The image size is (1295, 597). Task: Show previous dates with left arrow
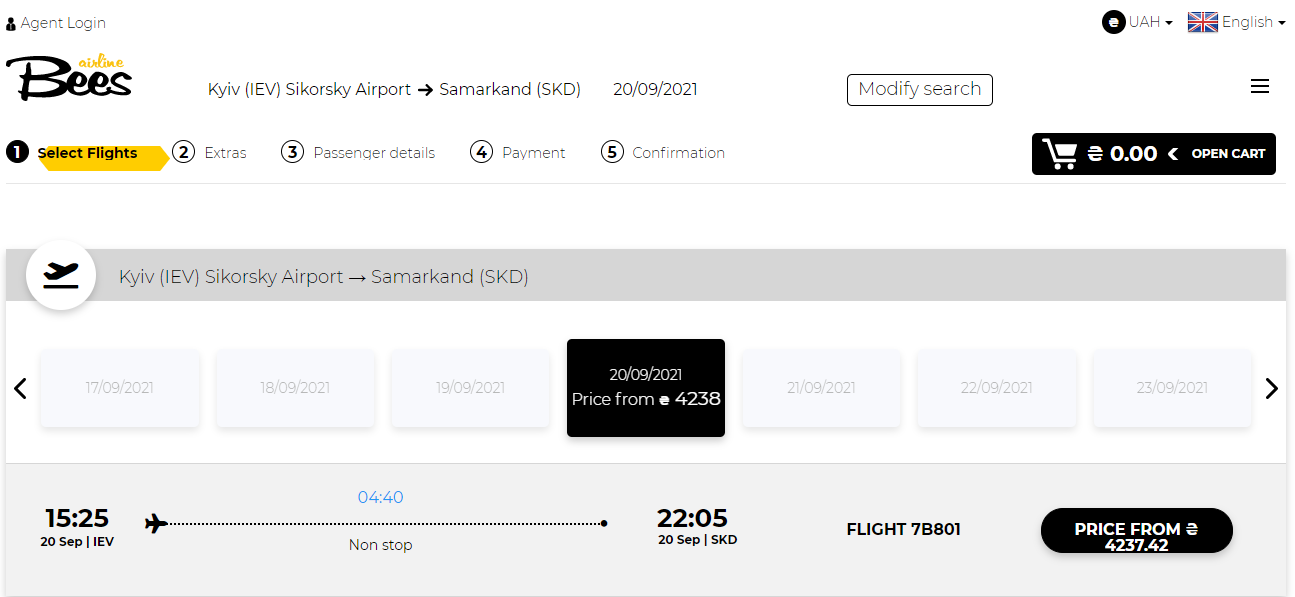click(x=20, y=388)
